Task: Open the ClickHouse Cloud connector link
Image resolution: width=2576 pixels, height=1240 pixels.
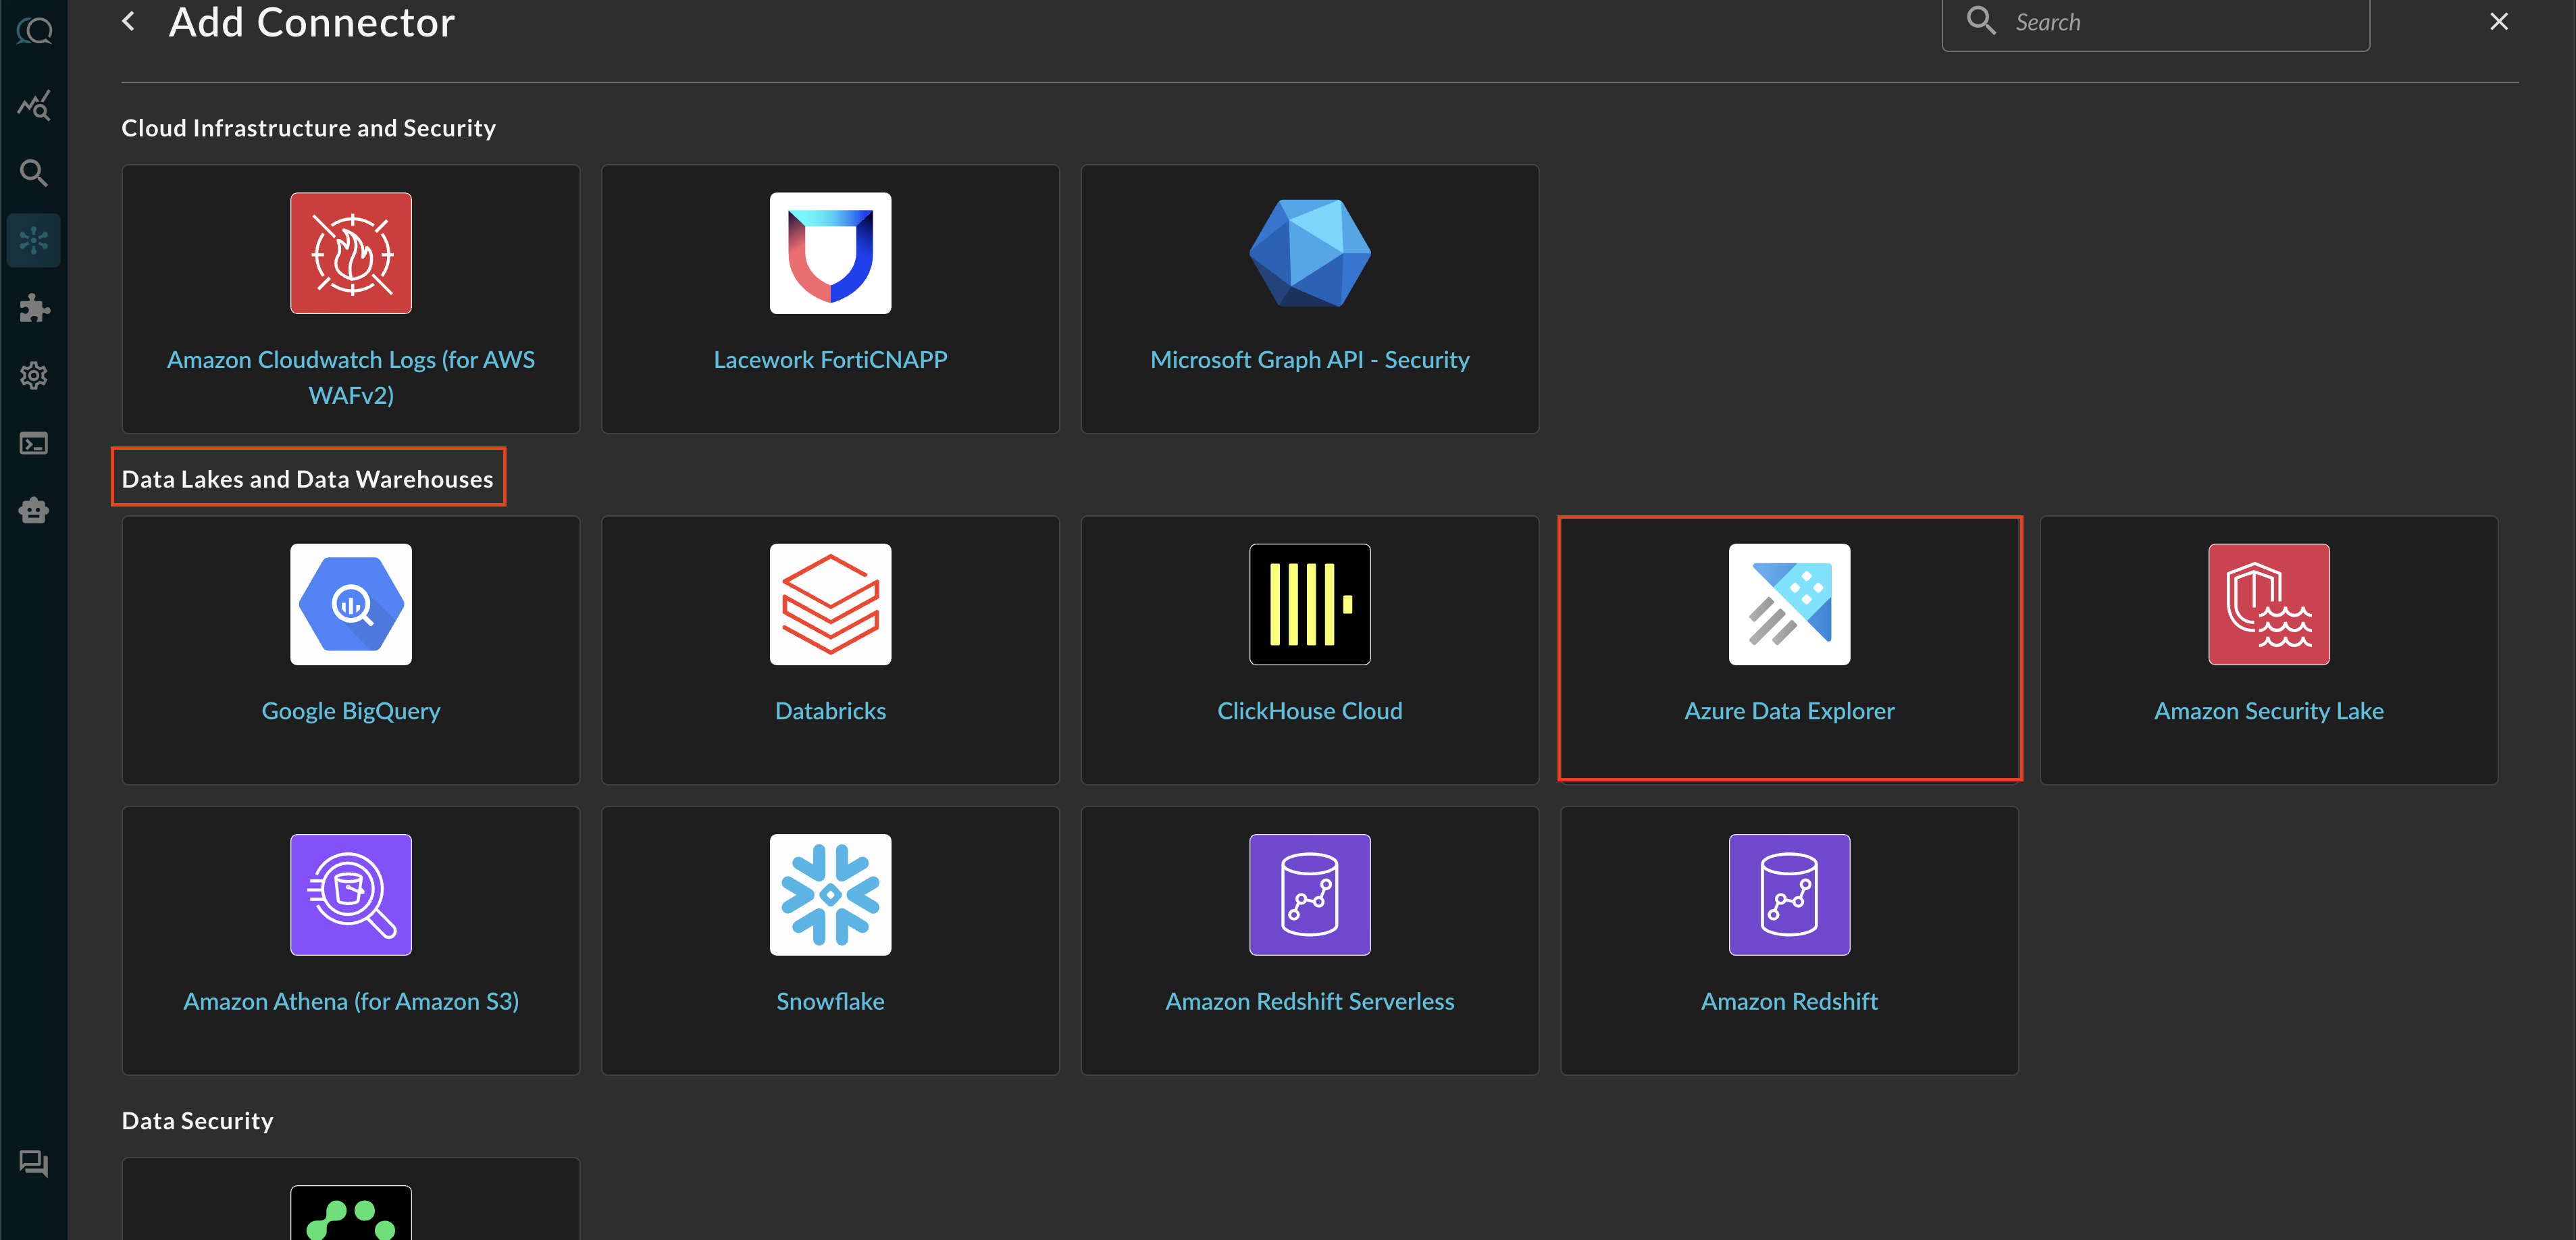Action: click(x=1309, y=711)
